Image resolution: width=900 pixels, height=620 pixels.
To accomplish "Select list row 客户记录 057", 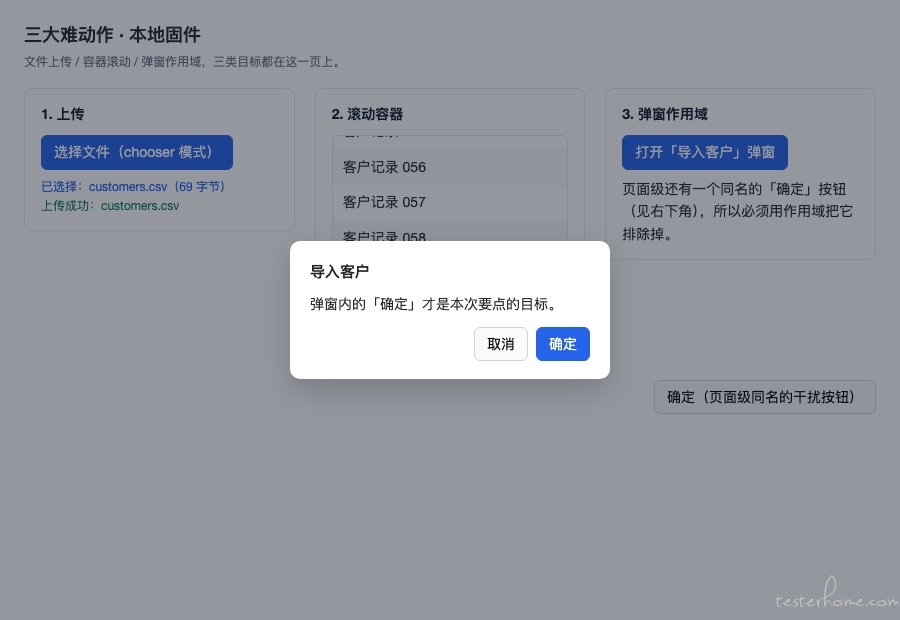I will coord(449,202).
